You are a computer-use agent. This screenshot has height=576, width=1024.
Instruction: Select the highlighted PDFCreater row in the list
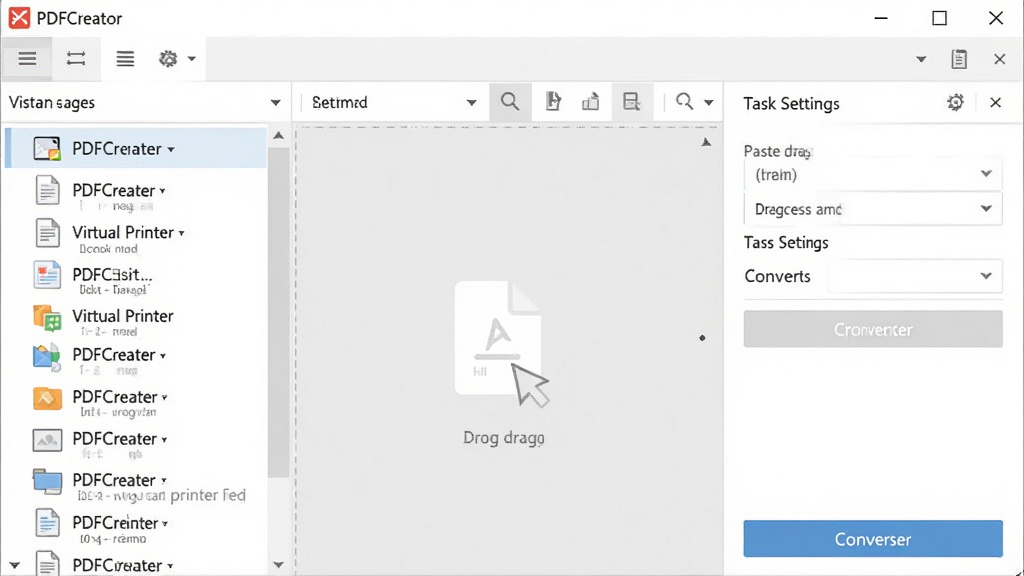[x=136, y=148]
